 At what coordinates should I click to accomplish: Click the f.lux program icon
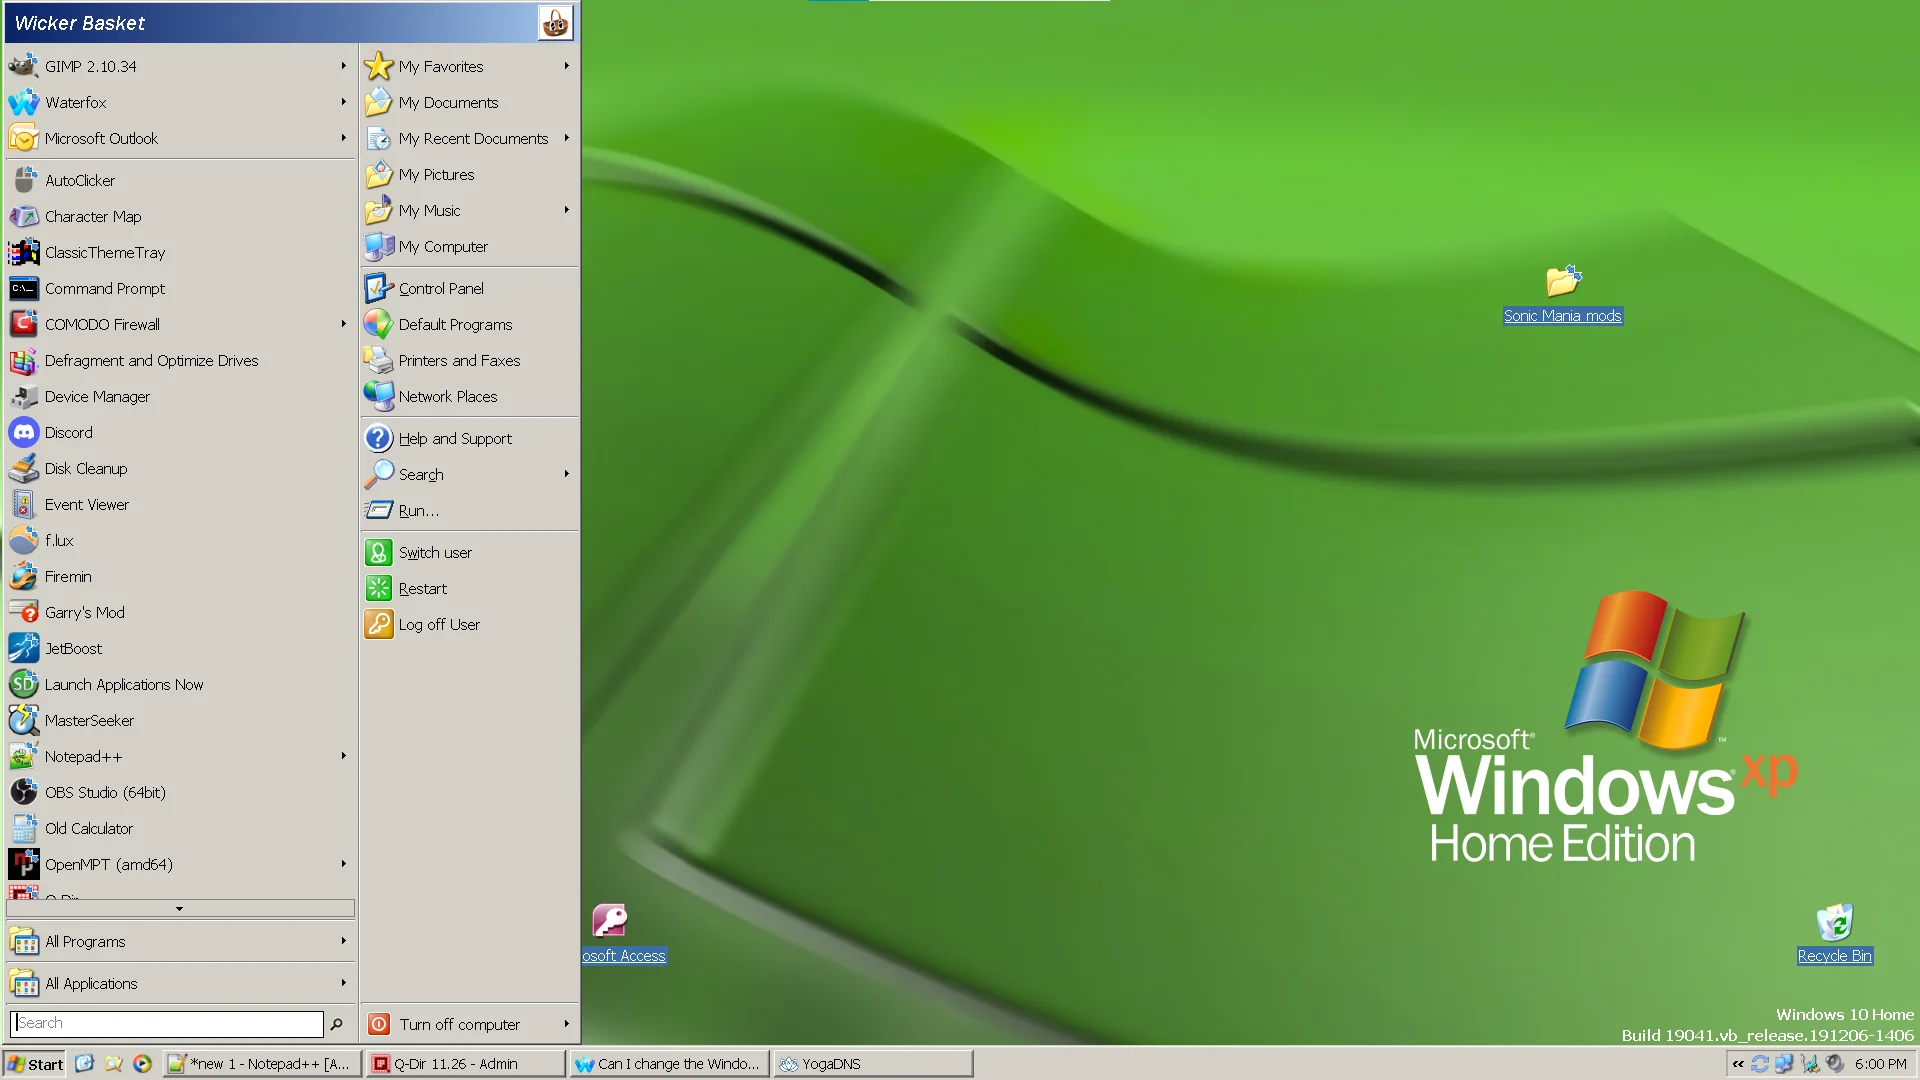(24, 541)
